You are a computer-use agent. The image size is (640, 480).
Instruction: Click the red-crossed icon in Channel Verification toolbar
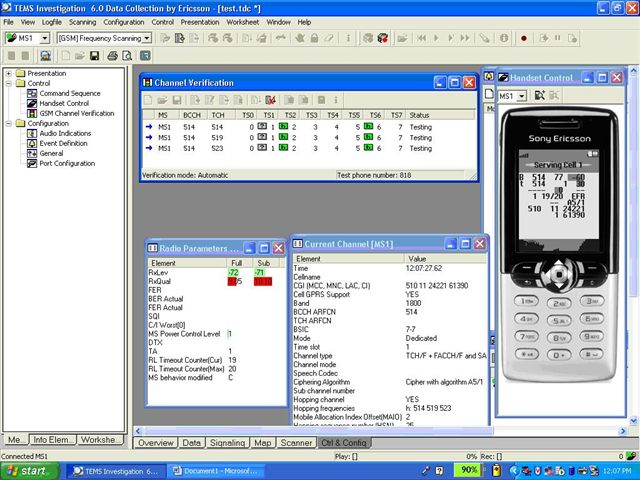(x=270, y=100)
